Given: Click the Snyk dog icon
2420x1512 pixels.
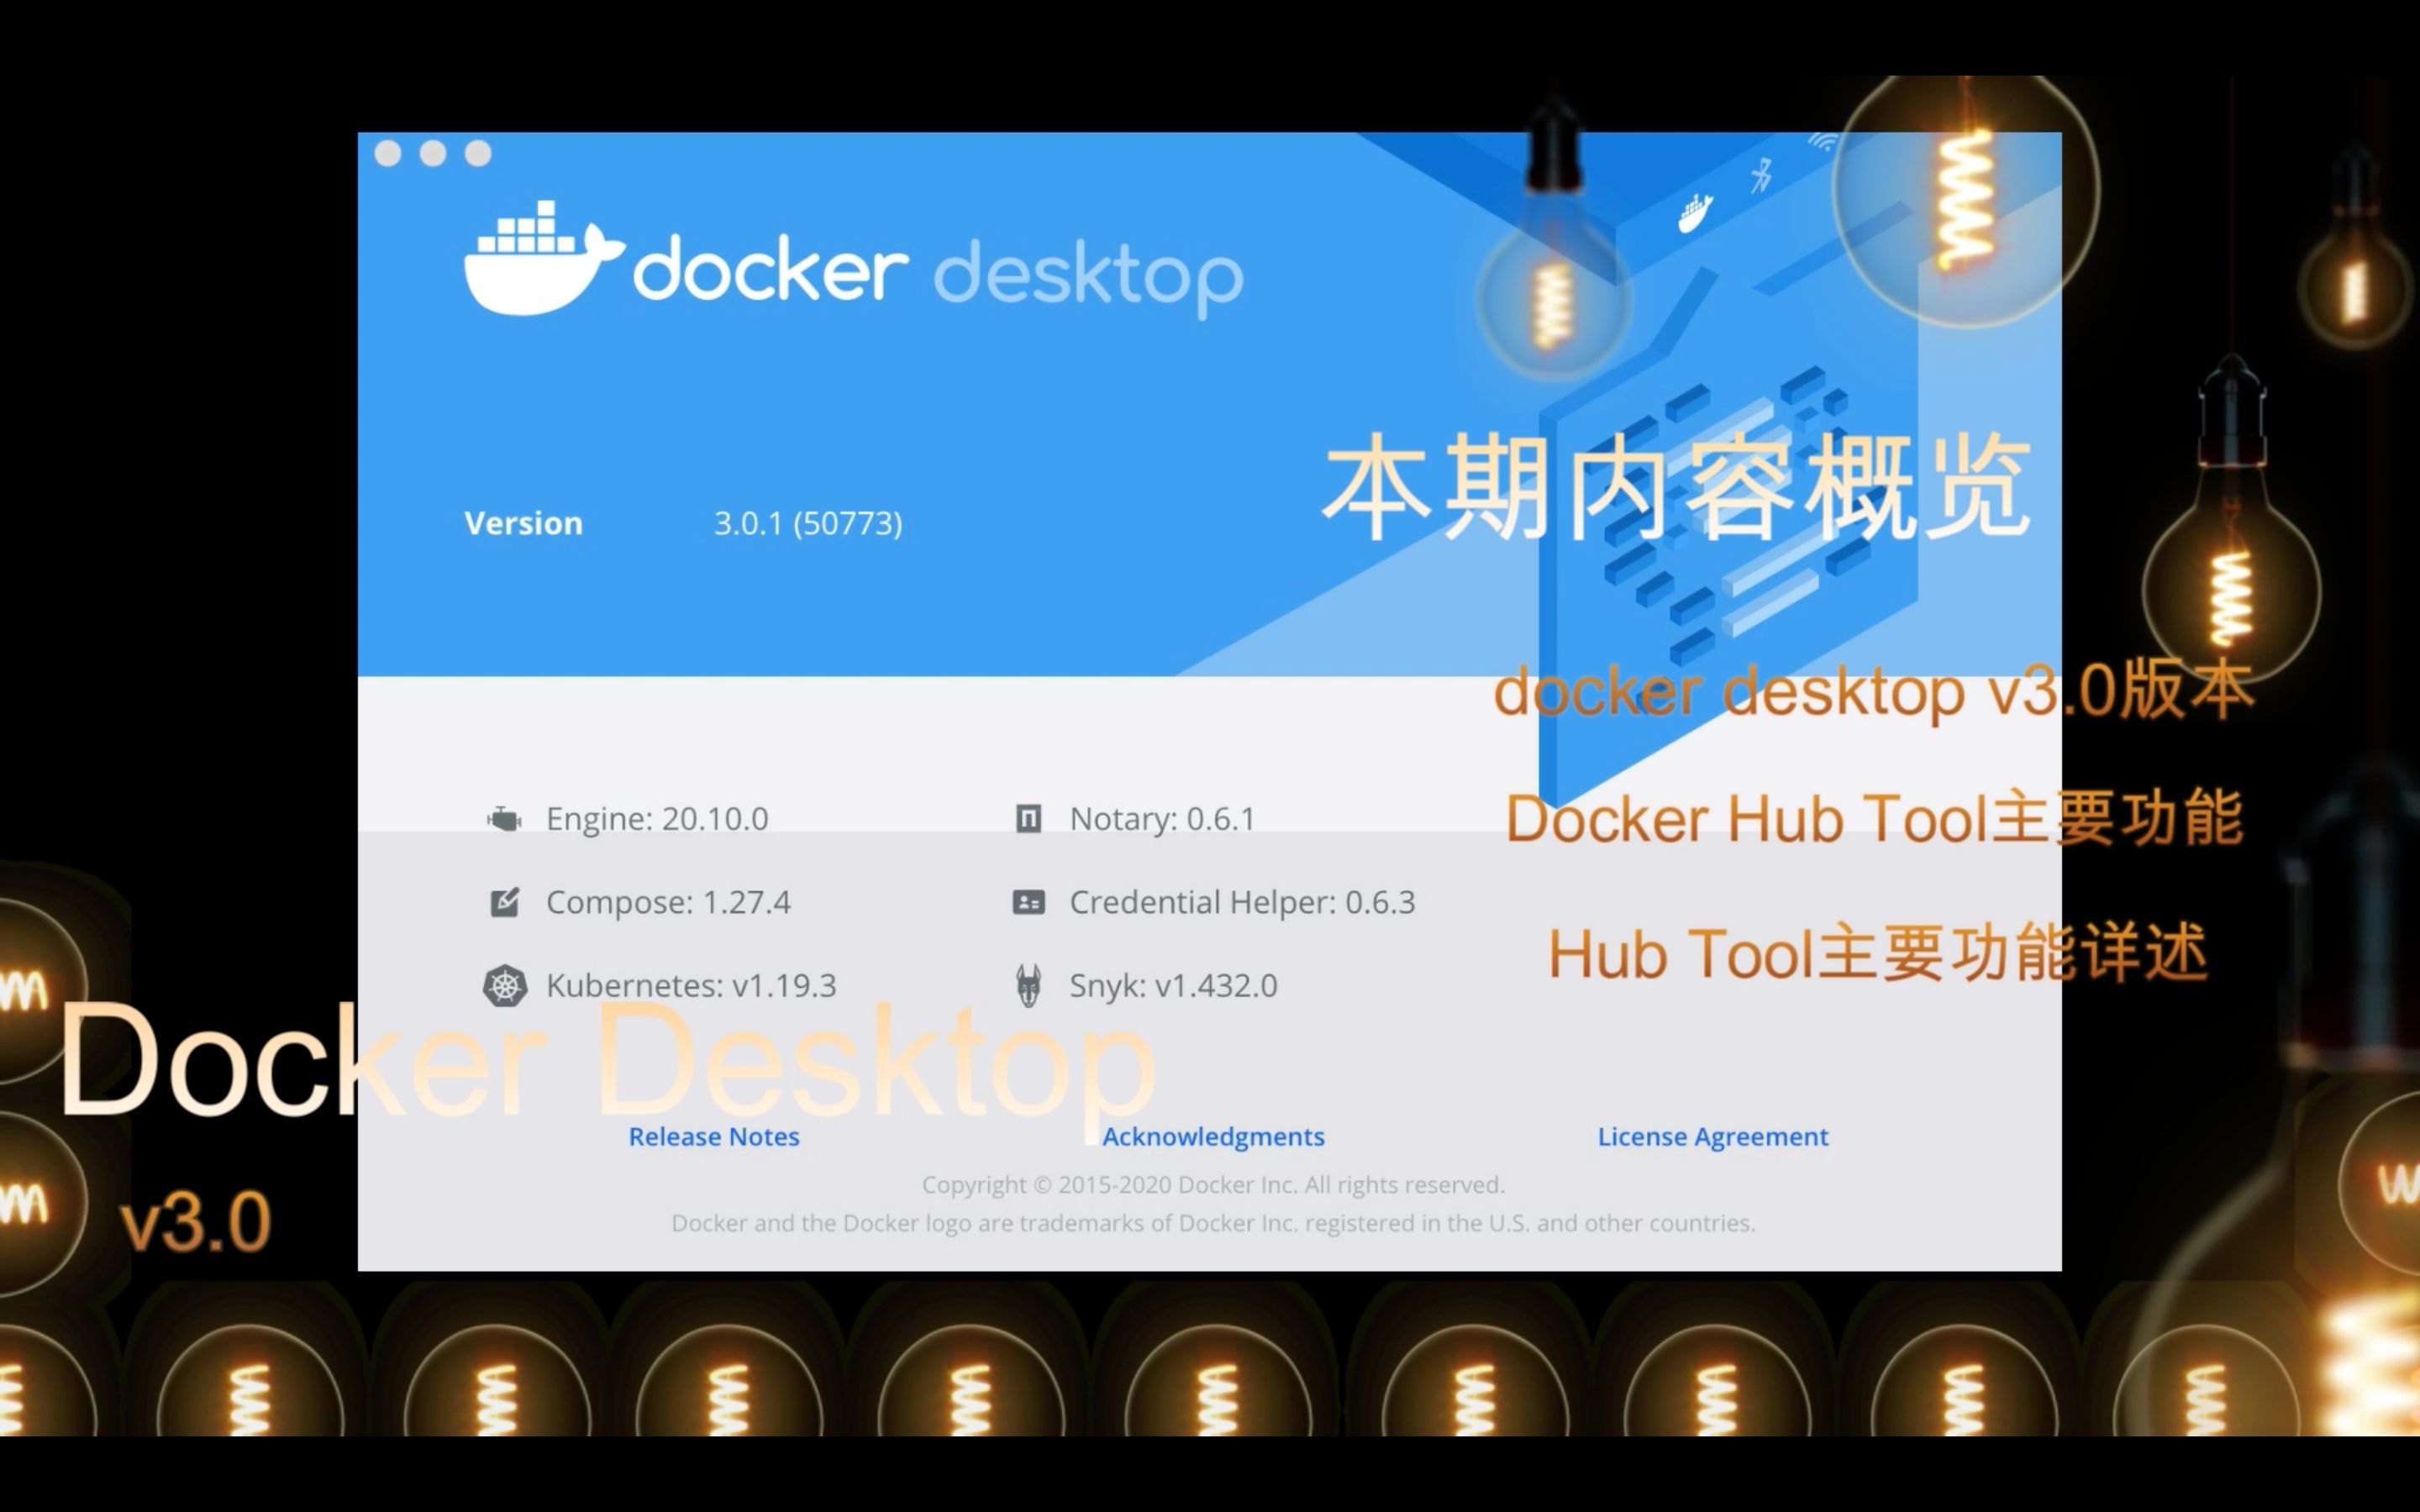Looking at the screenshot, I should pyautogui.click(x=1029, y=986).
